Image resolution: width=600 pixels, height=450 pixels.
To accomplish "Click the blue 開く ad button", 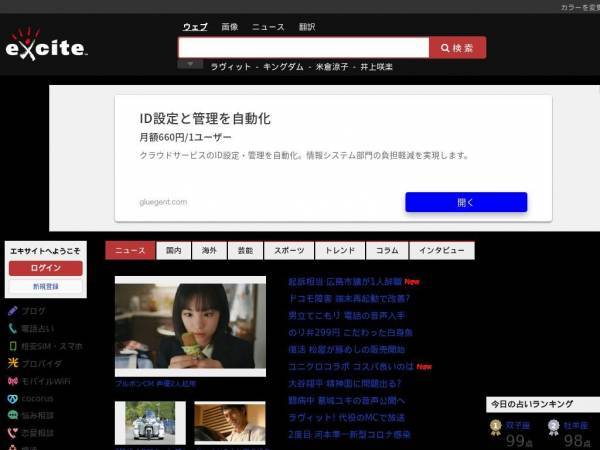I will coord(466,202).
